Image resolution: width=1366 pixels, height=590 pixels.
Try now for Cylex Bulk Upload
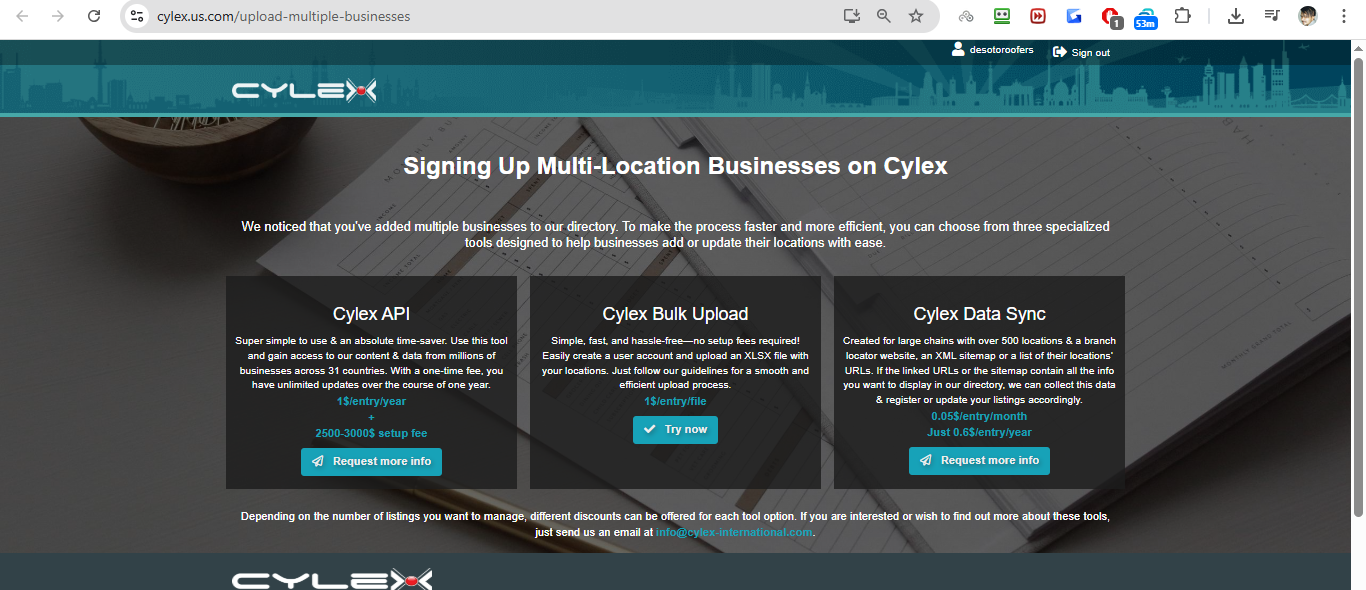tap(675, 430)
